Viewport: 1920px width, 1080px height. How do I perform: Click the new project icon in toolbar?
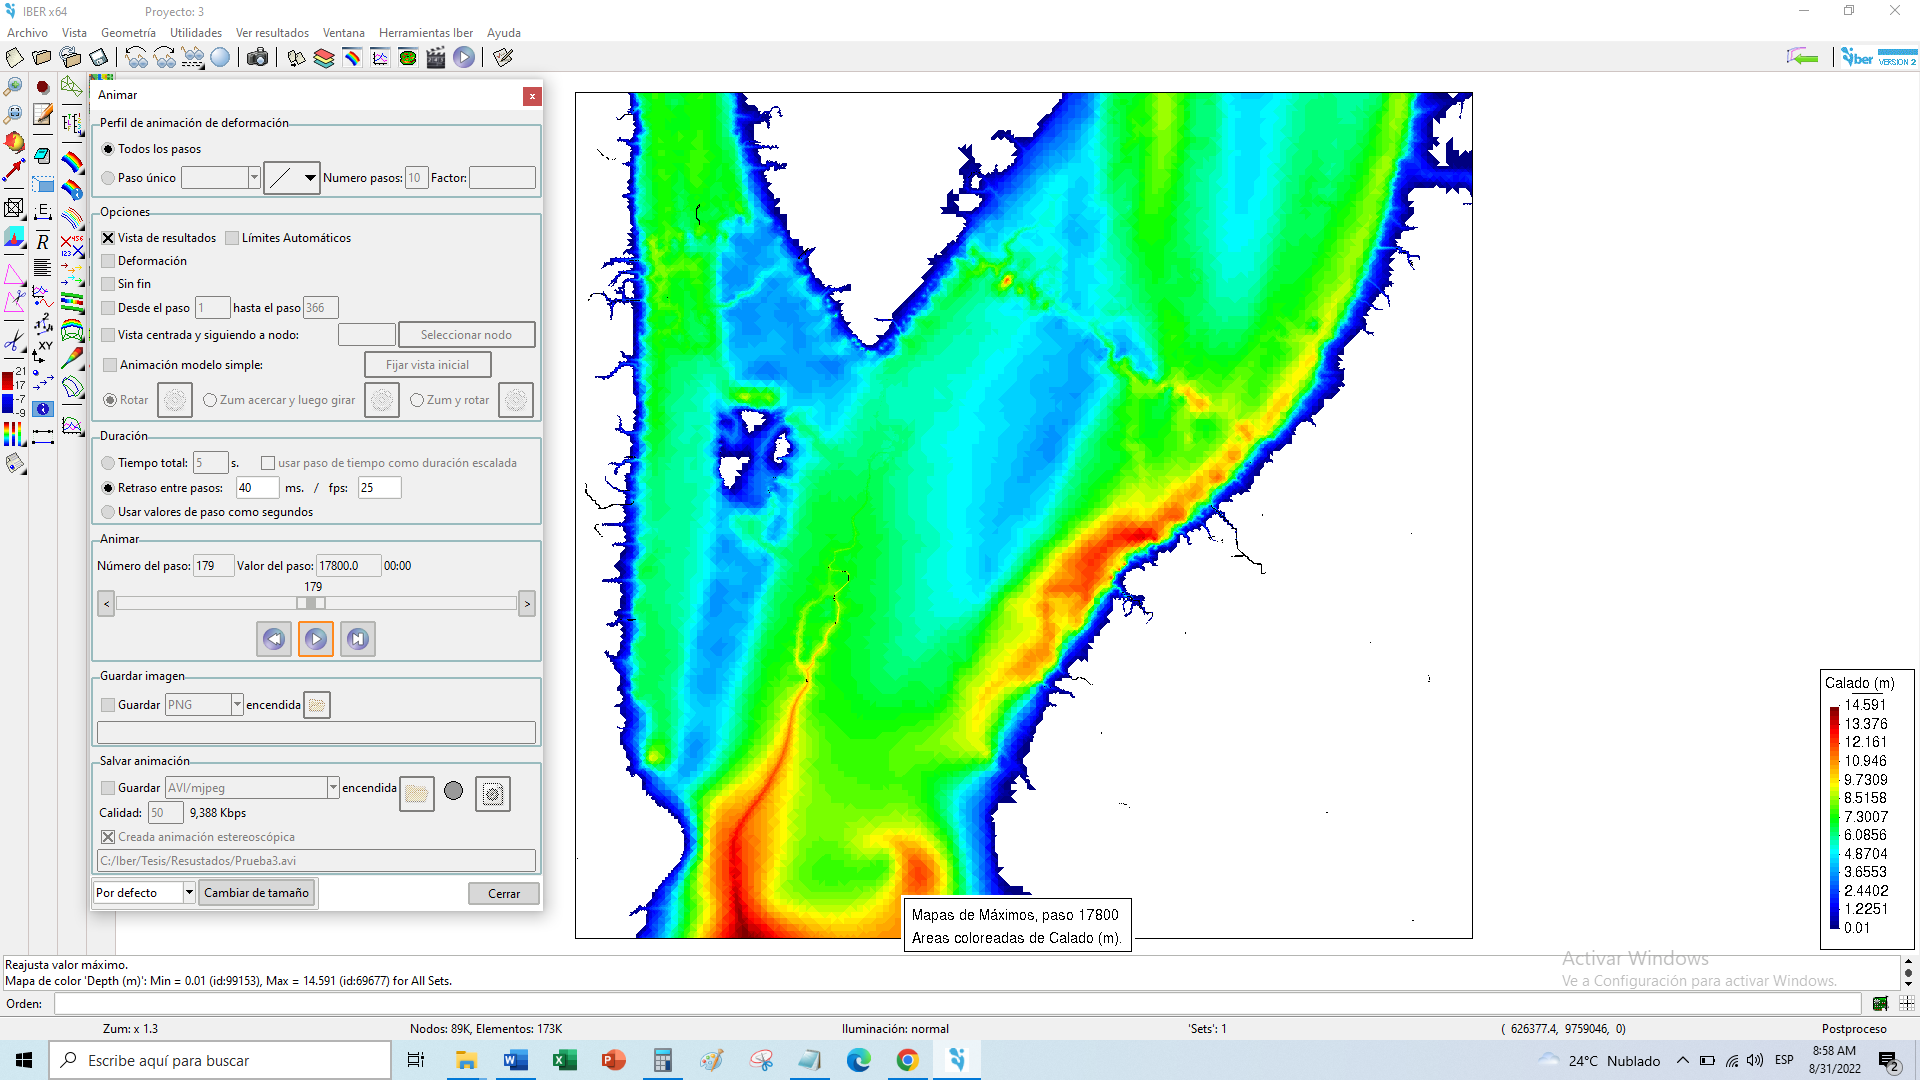pos(14,58)
